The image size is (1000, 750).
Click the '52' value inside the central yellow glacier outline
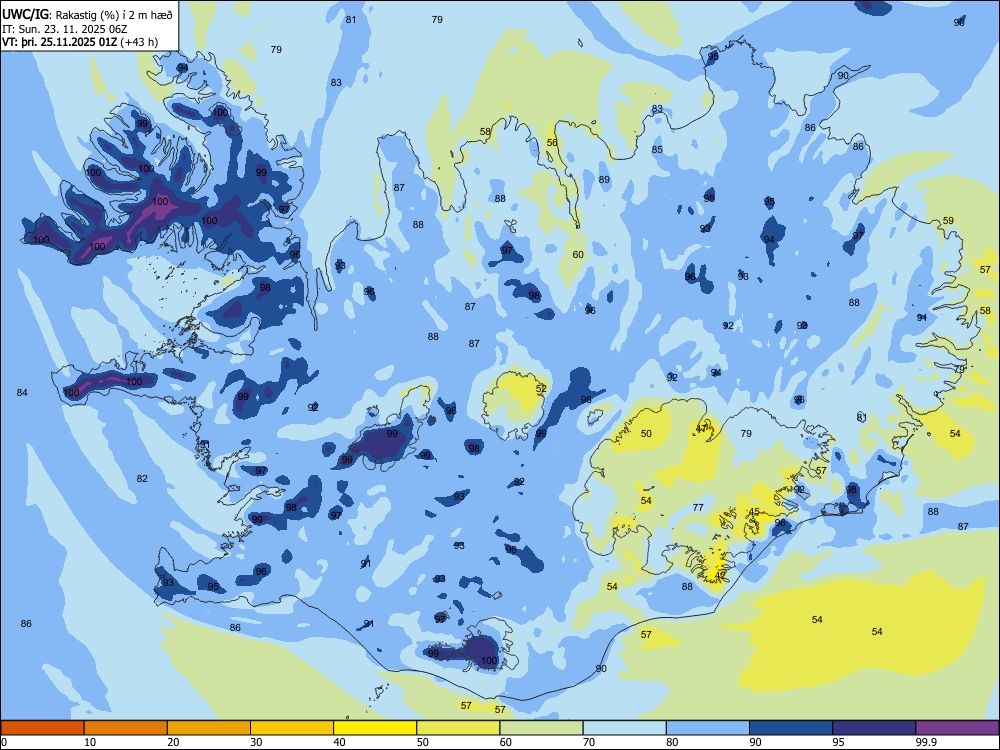(541, 388)
